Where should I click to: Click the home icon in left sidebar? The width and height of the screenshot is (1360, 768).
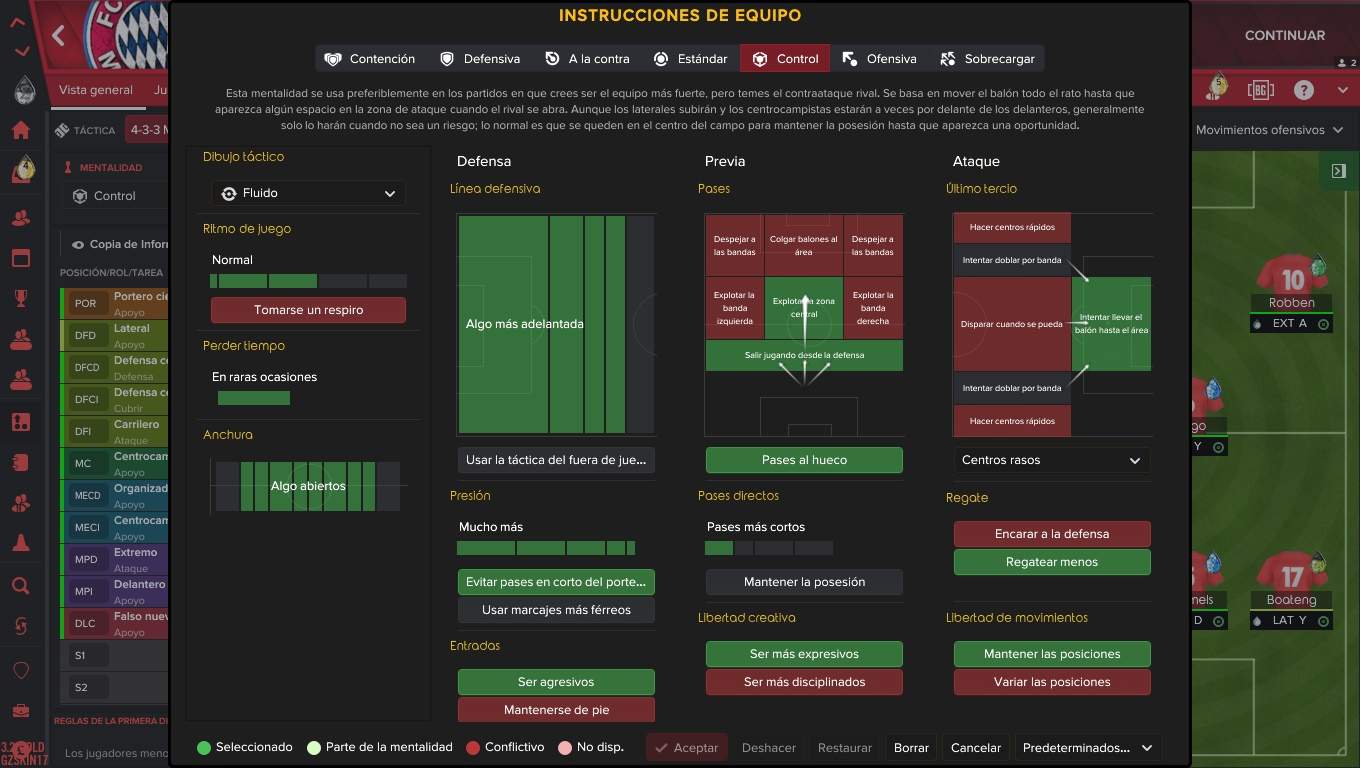pos(20,130)
